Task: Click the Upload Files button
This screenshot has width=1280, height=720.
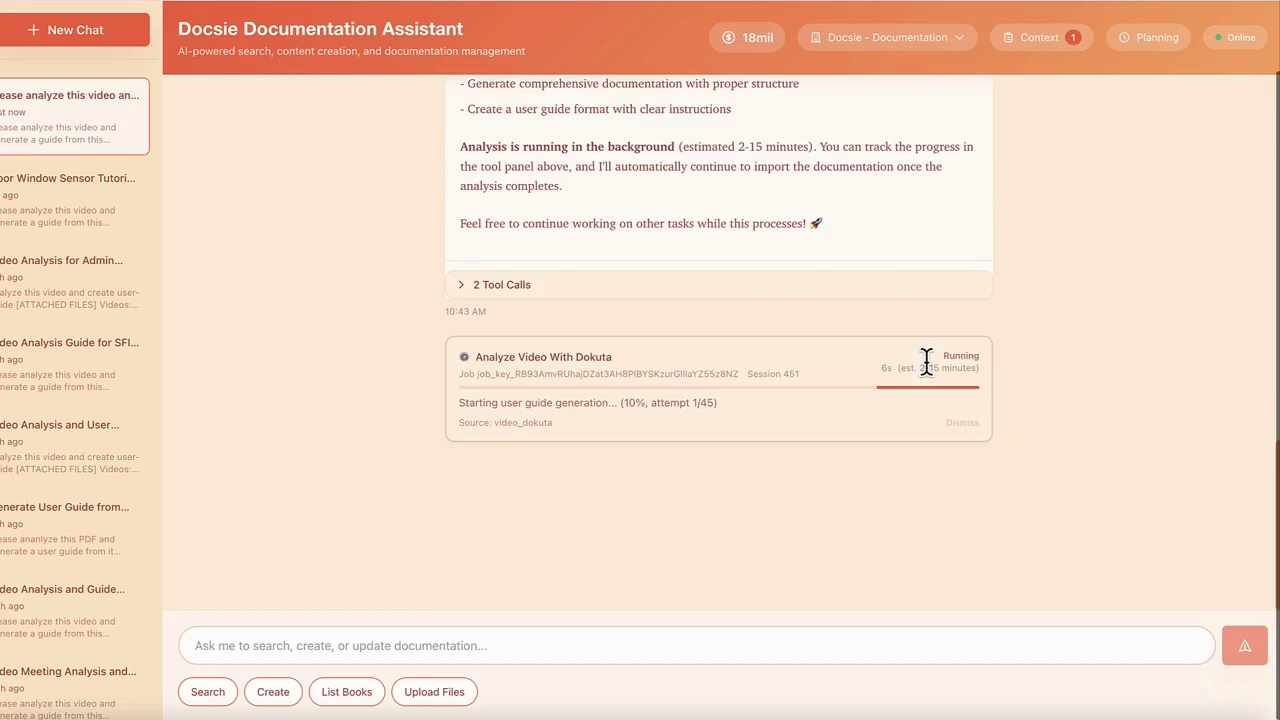Action: pos(434,691)
